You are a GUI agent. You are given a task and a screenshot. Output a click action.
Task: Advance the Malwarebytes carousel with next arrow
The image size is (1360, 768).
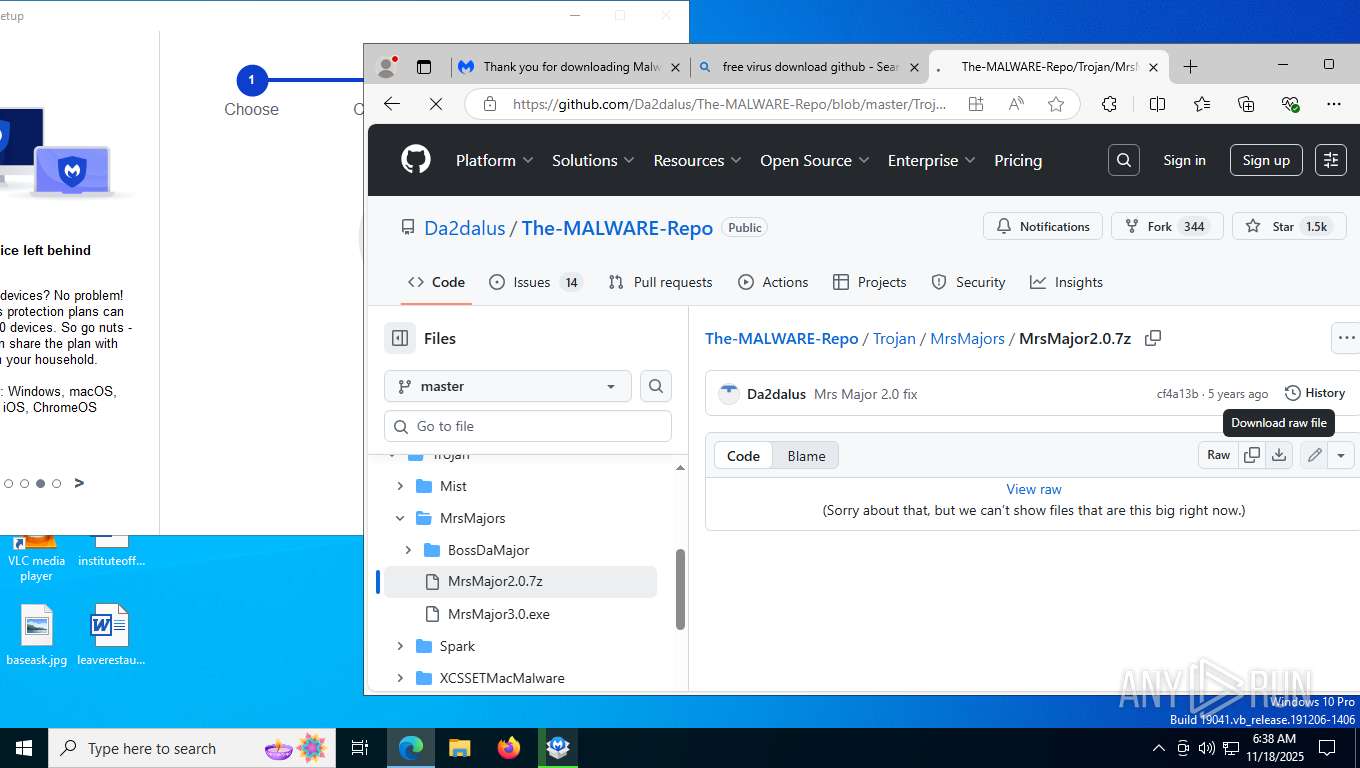[79, 483]
